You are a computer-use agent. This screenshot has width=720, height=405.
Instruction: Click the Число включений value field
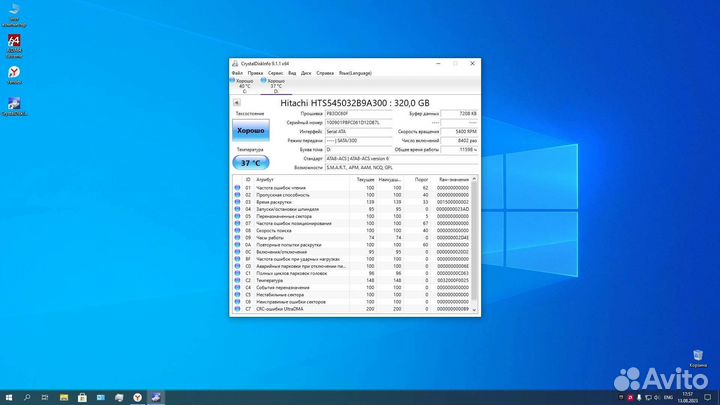tap(459, 141)
